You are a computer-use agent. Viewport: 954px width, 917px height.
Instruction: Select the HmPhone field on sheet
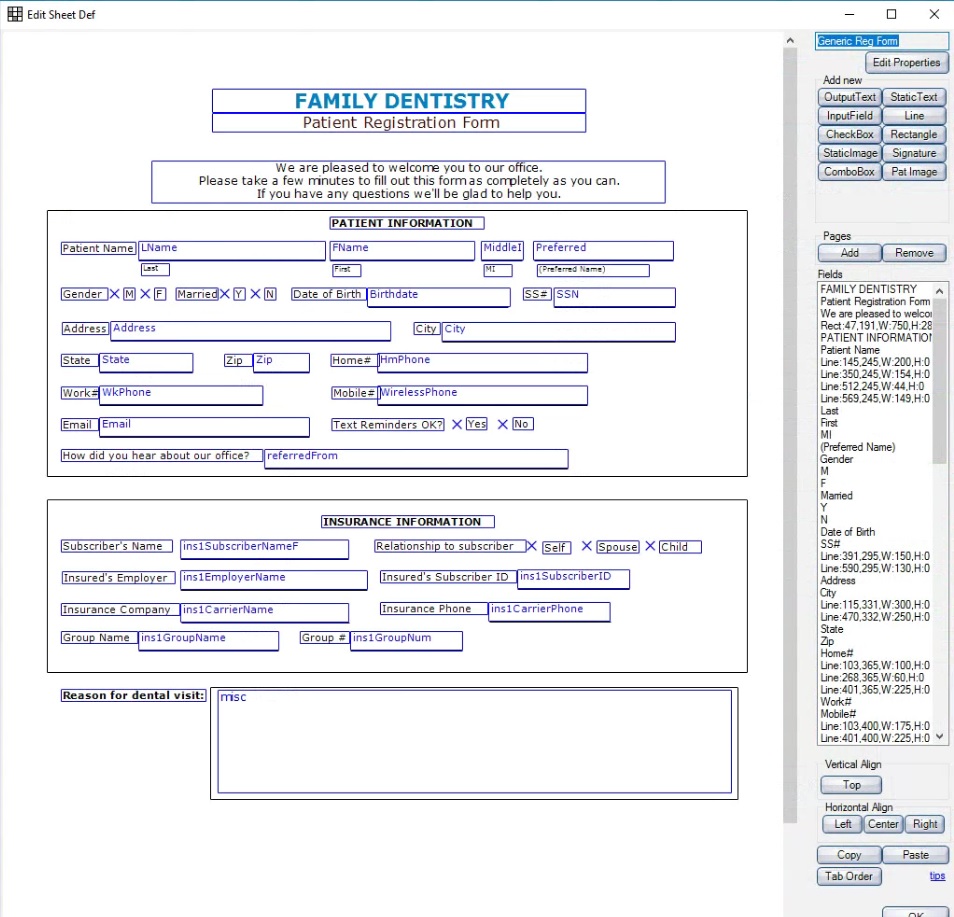pos(482,363)
